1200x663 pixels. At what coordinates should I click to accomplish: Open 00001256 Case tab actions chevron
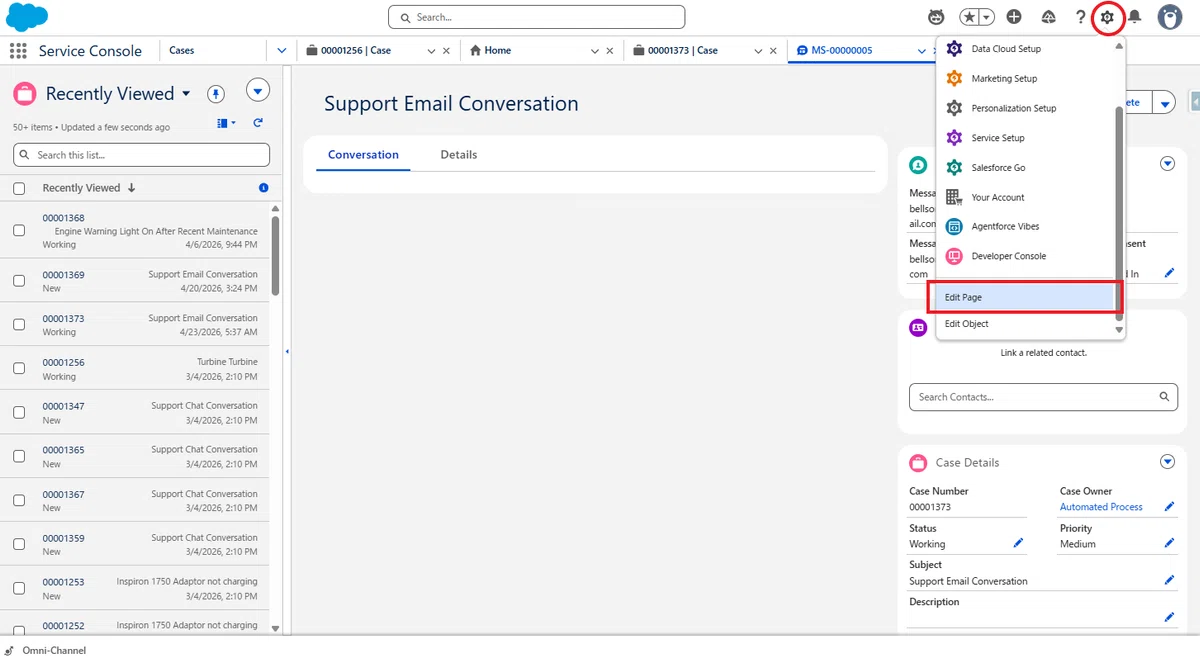(432, 50)
